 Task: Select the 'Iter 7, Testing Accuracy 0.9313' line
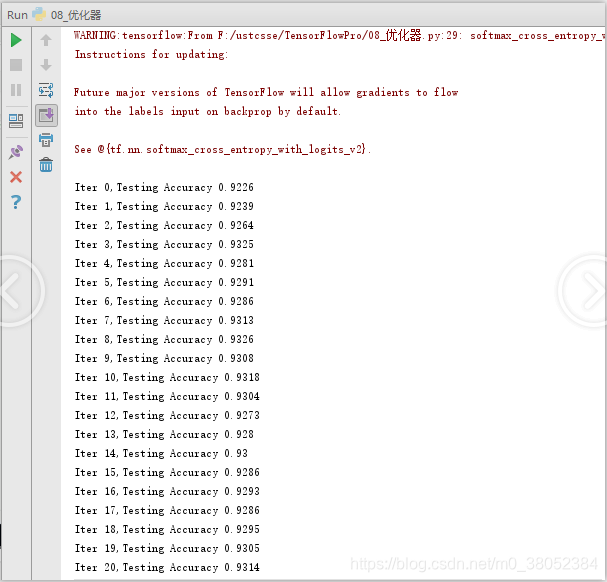point(164,320)
